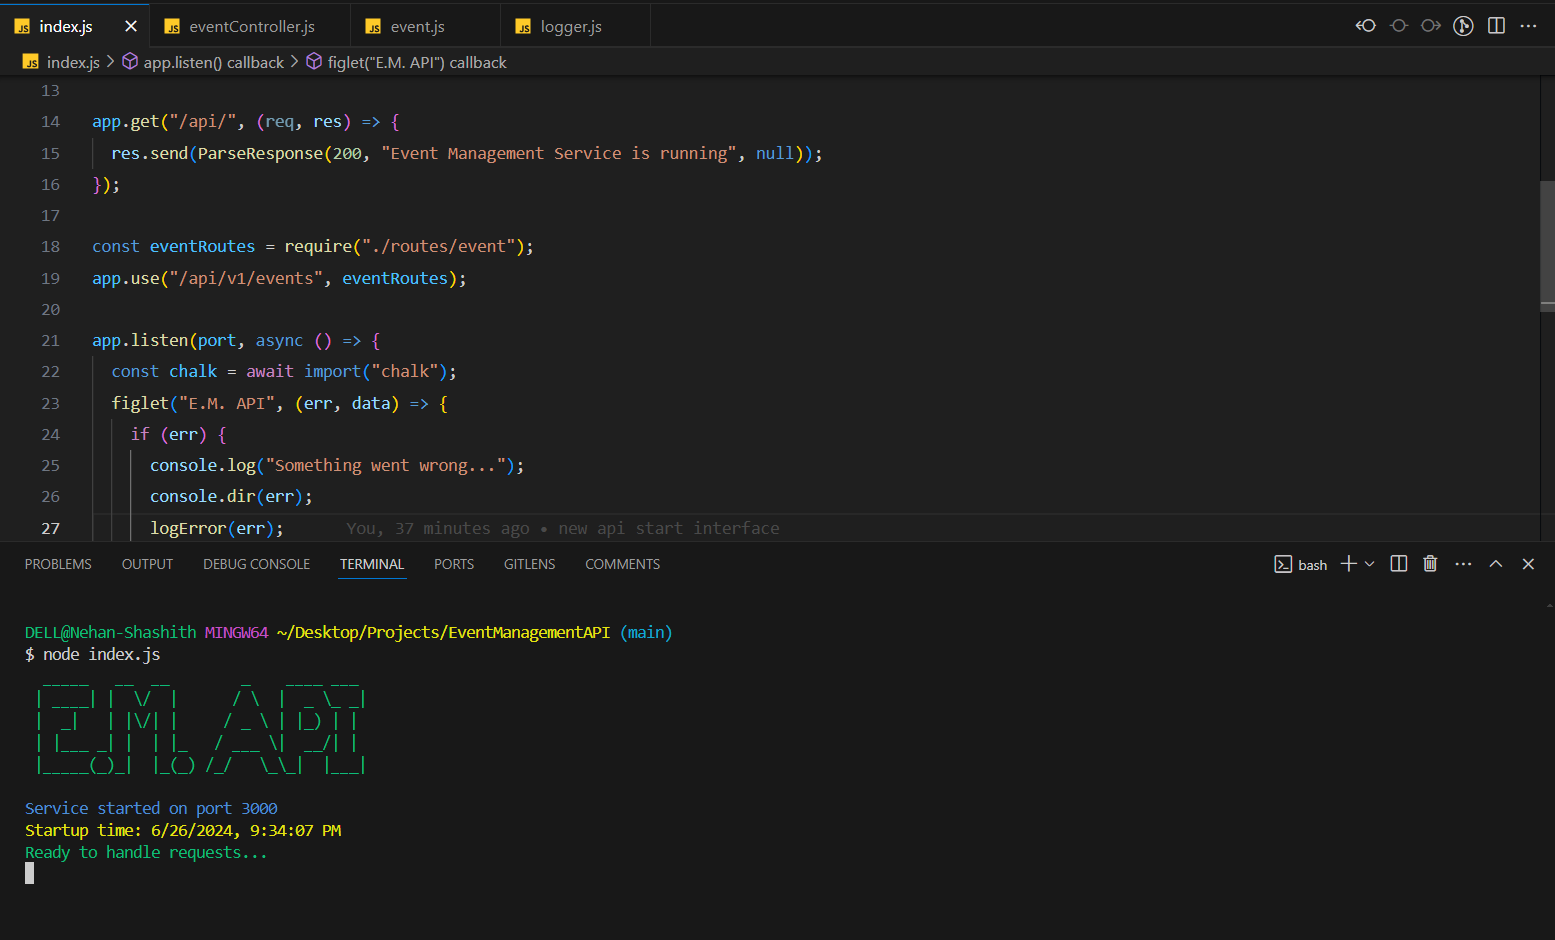Click line number 23 in the gutter
This screenshot has height=940, width=1555.
50,404
